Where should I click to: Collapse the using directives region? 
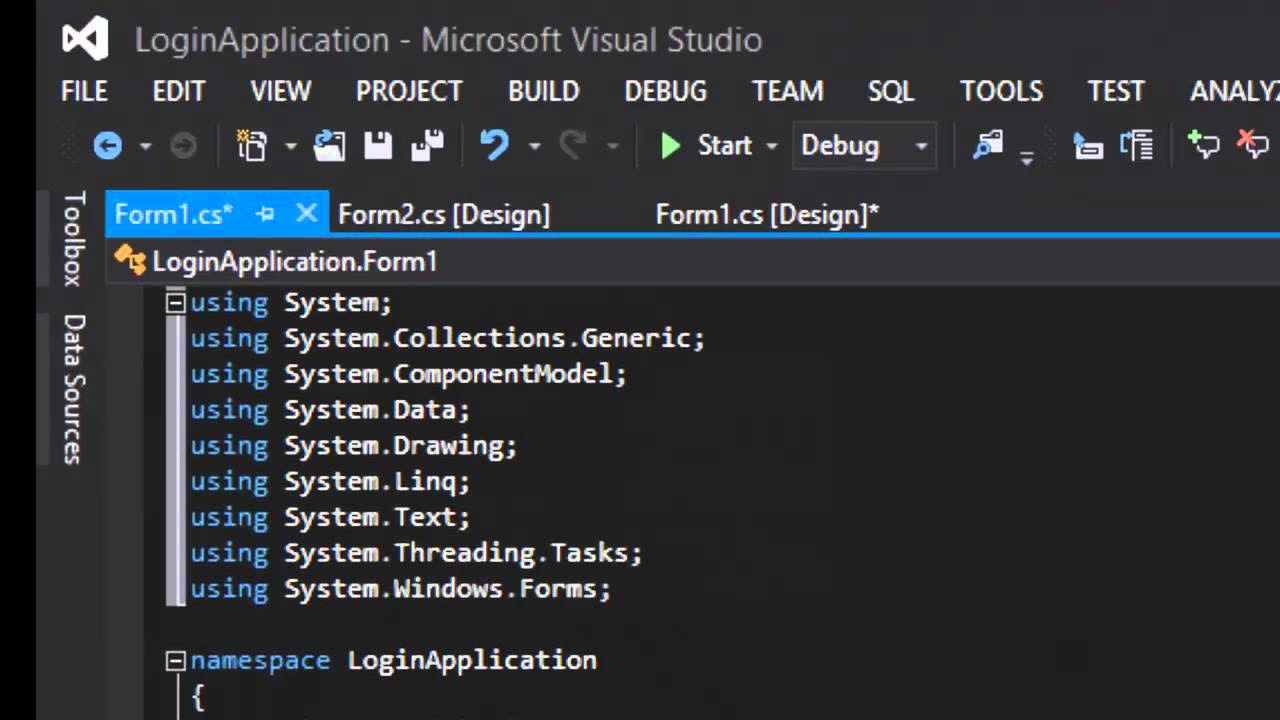click(175, 302)
